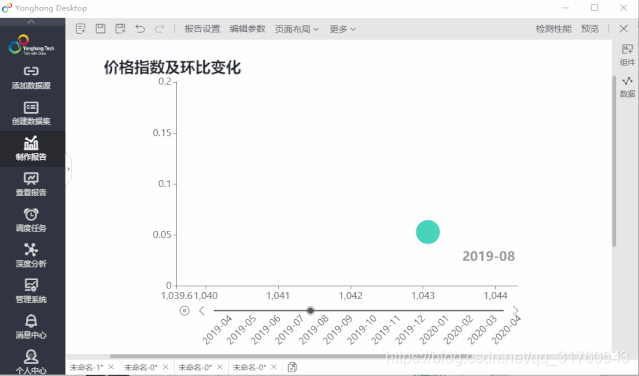Click 预览 to preview report

click(x=590, y=29)
